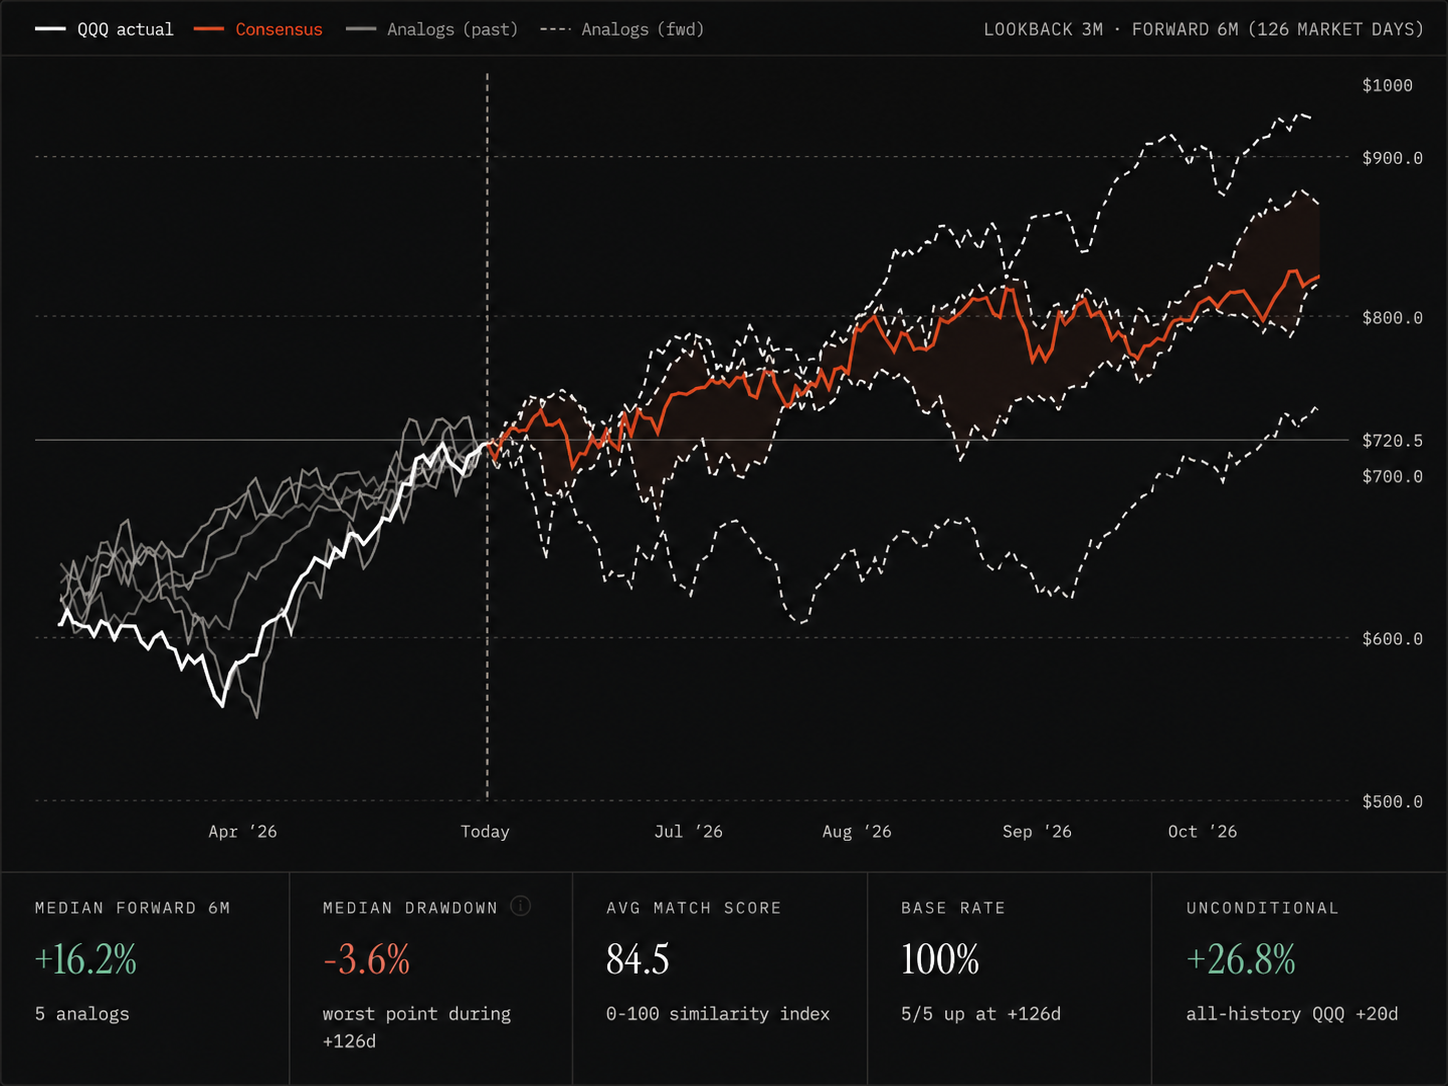
Task: Toggle the Analogs (past) legend entry
Action: pyautogui.click(x=432, y=30)
